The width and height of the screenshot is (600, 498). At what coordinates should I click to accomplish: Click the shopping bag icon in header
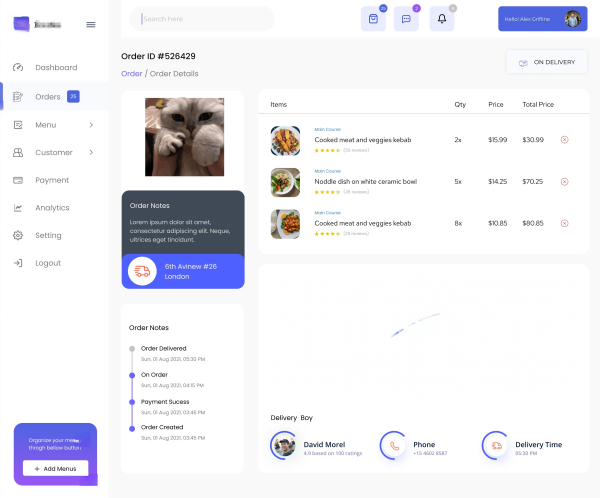[x=373, y=19]
